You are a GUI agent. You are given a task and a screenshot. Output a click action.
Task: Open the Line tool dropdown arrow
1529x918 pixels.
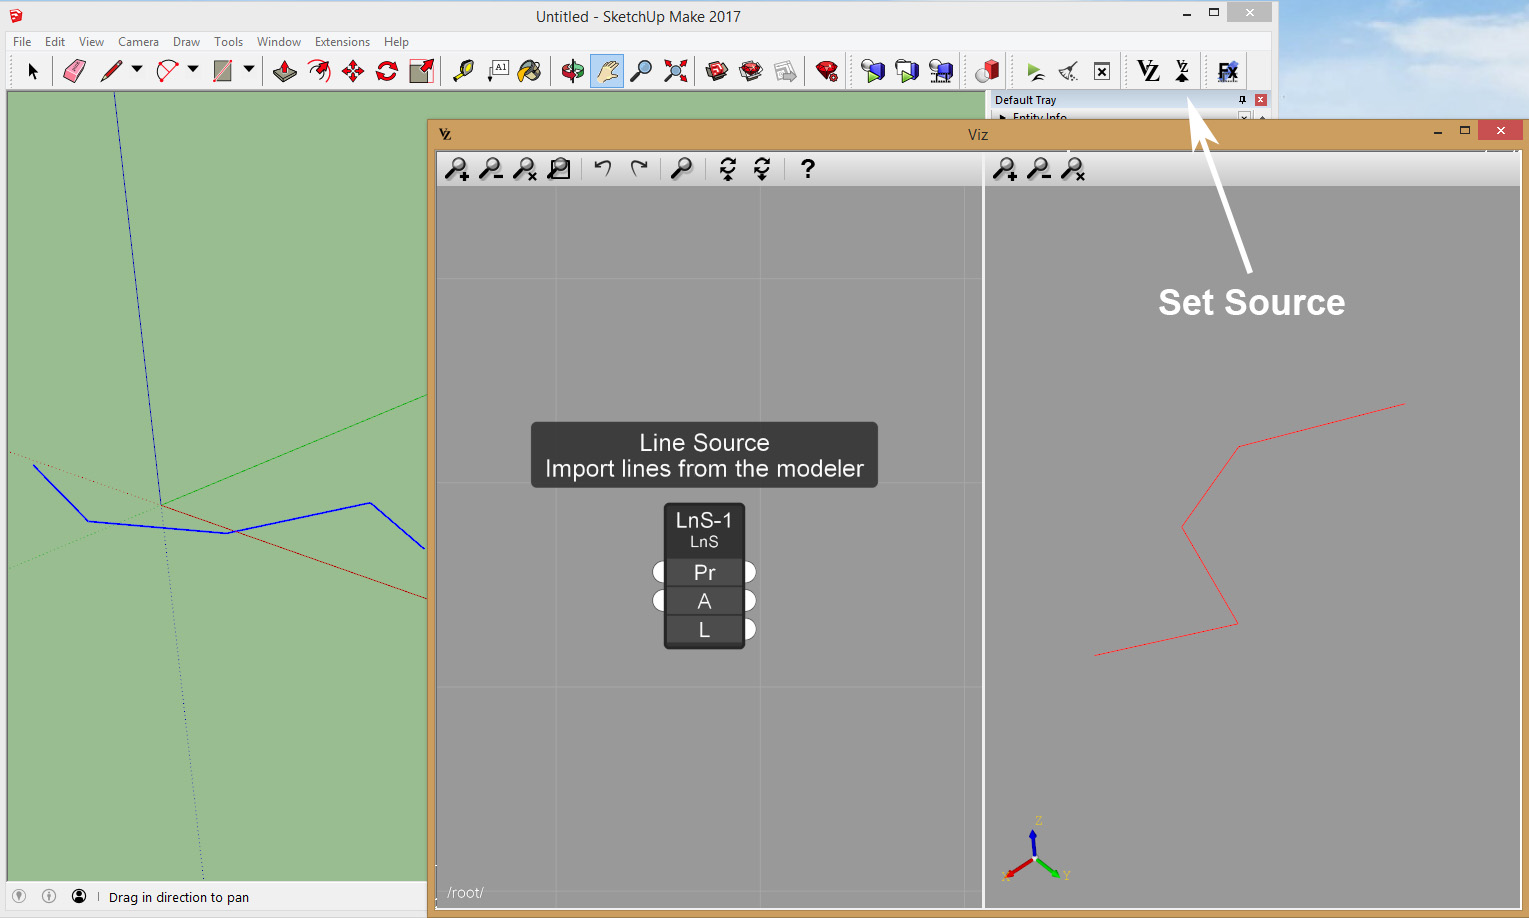click(x=137, y=70)
